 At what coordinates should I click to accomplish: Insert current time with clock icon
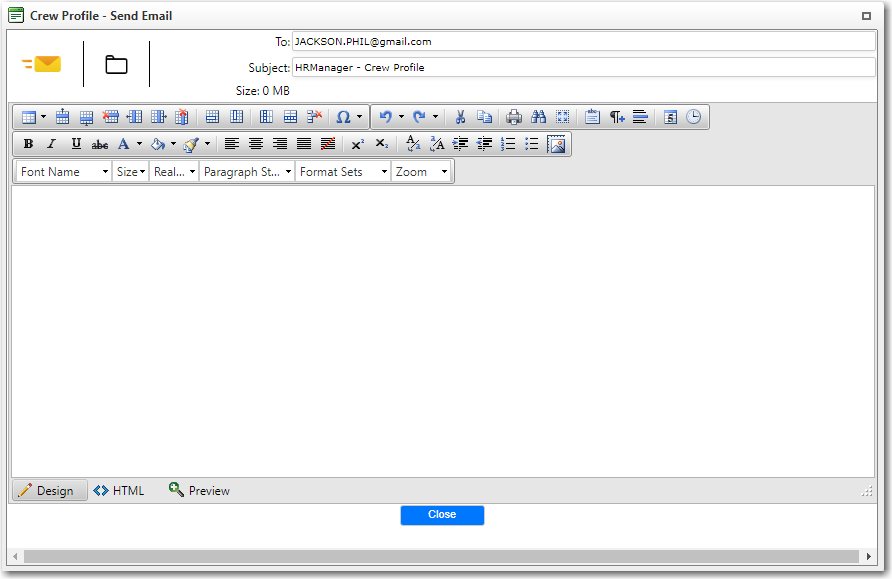(x=693, y=117)
